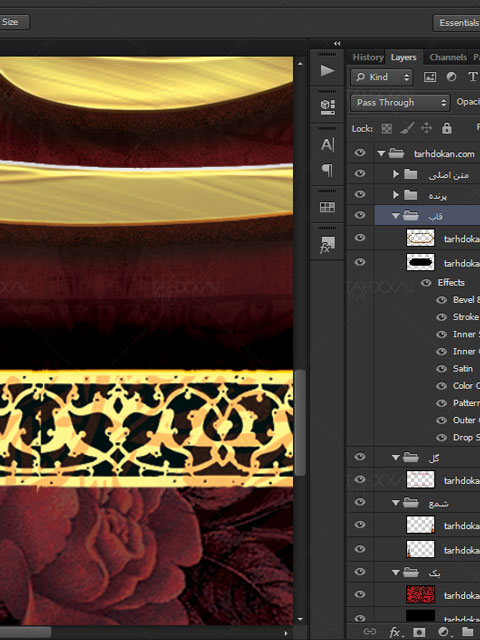480x640 pixels.
Task: Click the canvas vertical scrollbar down arrow
Action: click(300, 619)
